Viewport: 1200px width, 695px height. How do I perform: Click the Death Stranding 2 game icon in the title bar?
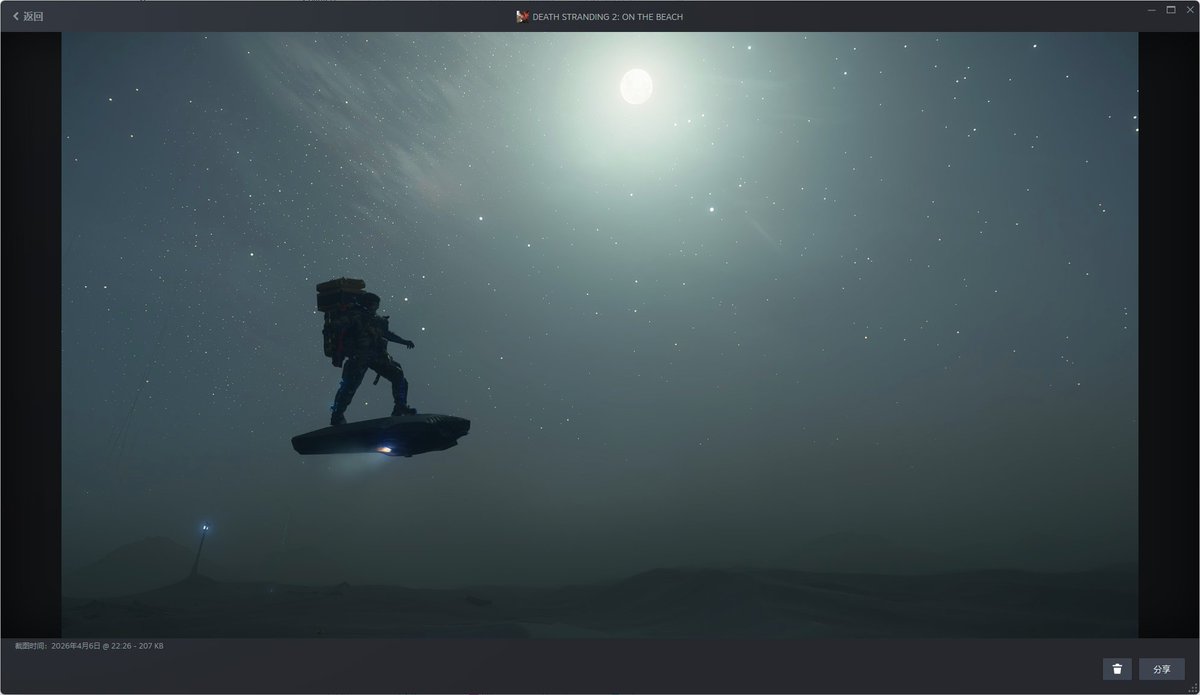click(x=522, y=17)
